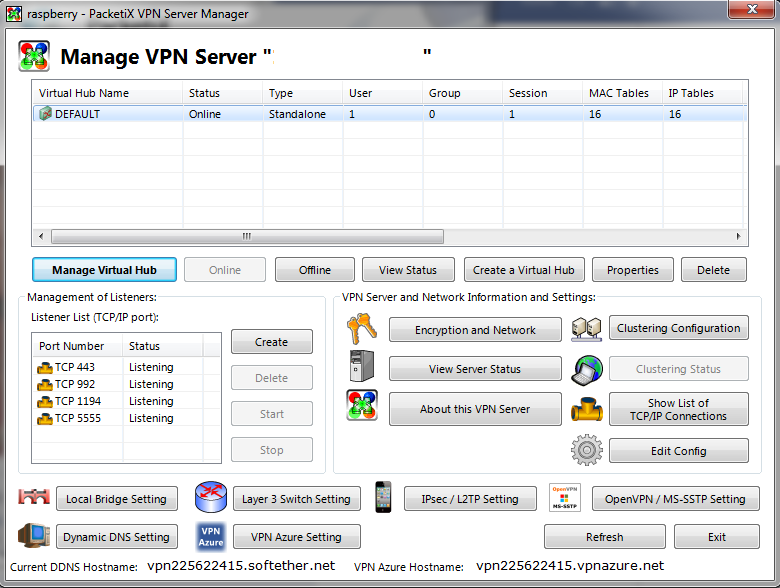Screen dimensions: 780x588
Task: Open IPsec / L2TP Setting
Action: pyautogui.click(x=470, y=498)
